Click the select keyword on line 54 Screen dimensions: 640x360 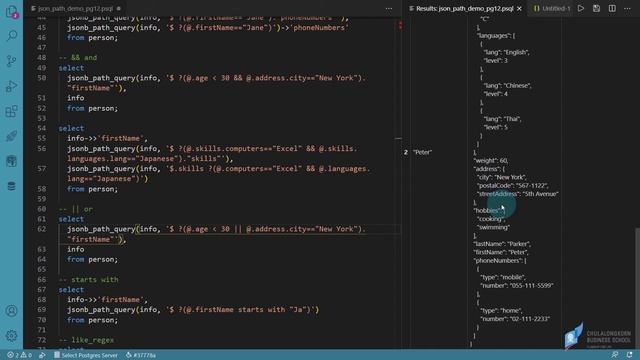coord(71,128)
